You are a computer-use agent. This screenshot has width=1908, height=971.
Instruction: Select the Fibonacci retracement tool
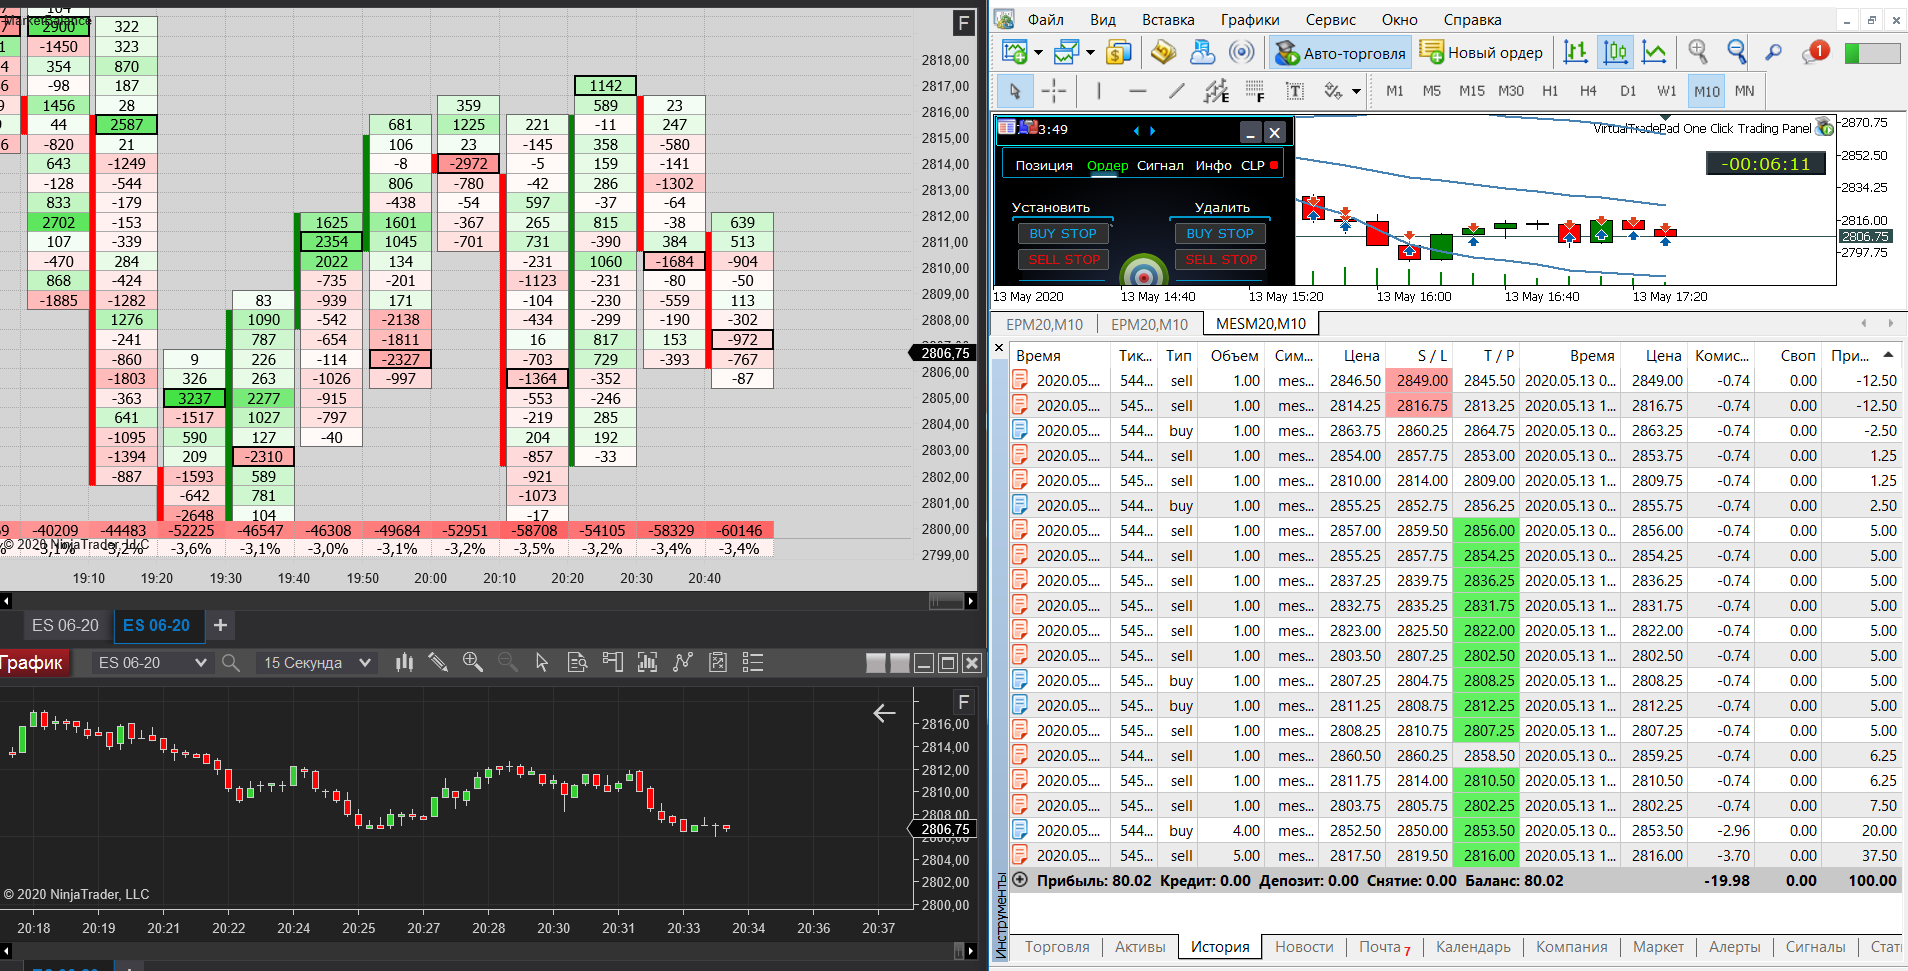pyautogui.click(x=1255, y=91)
